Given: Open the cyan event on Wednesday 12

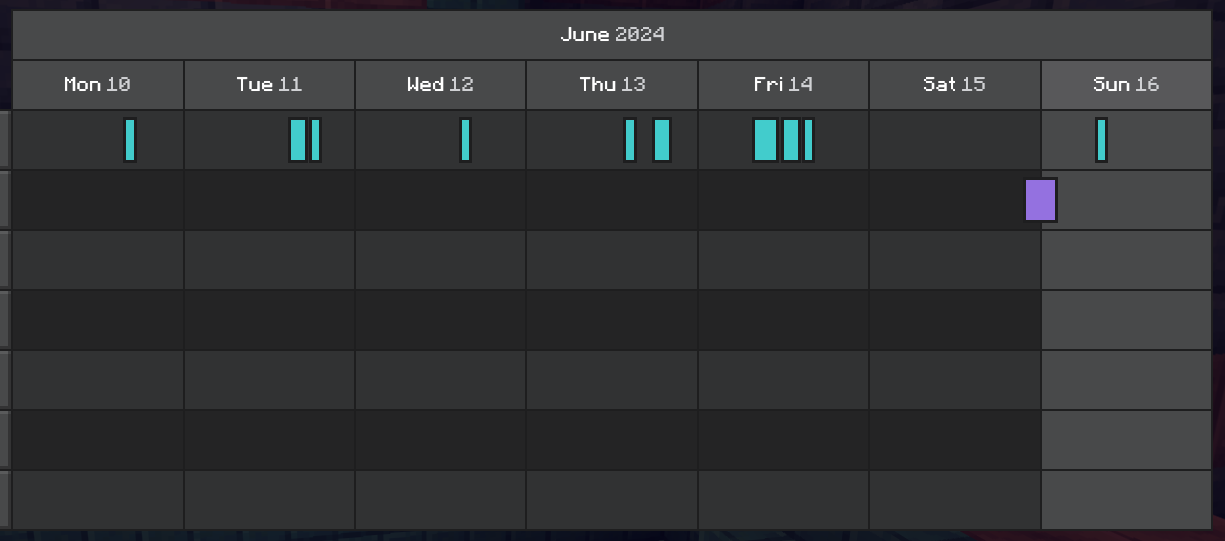Looking at the screenshot, I should [465, 140].
